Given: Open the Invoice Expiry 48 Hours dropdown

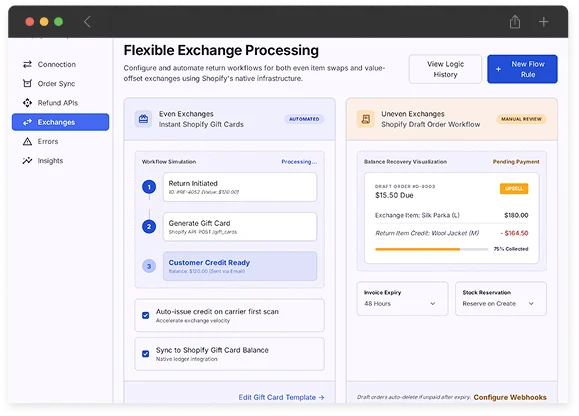Looking at the screenshot, I should click(402, 299).
